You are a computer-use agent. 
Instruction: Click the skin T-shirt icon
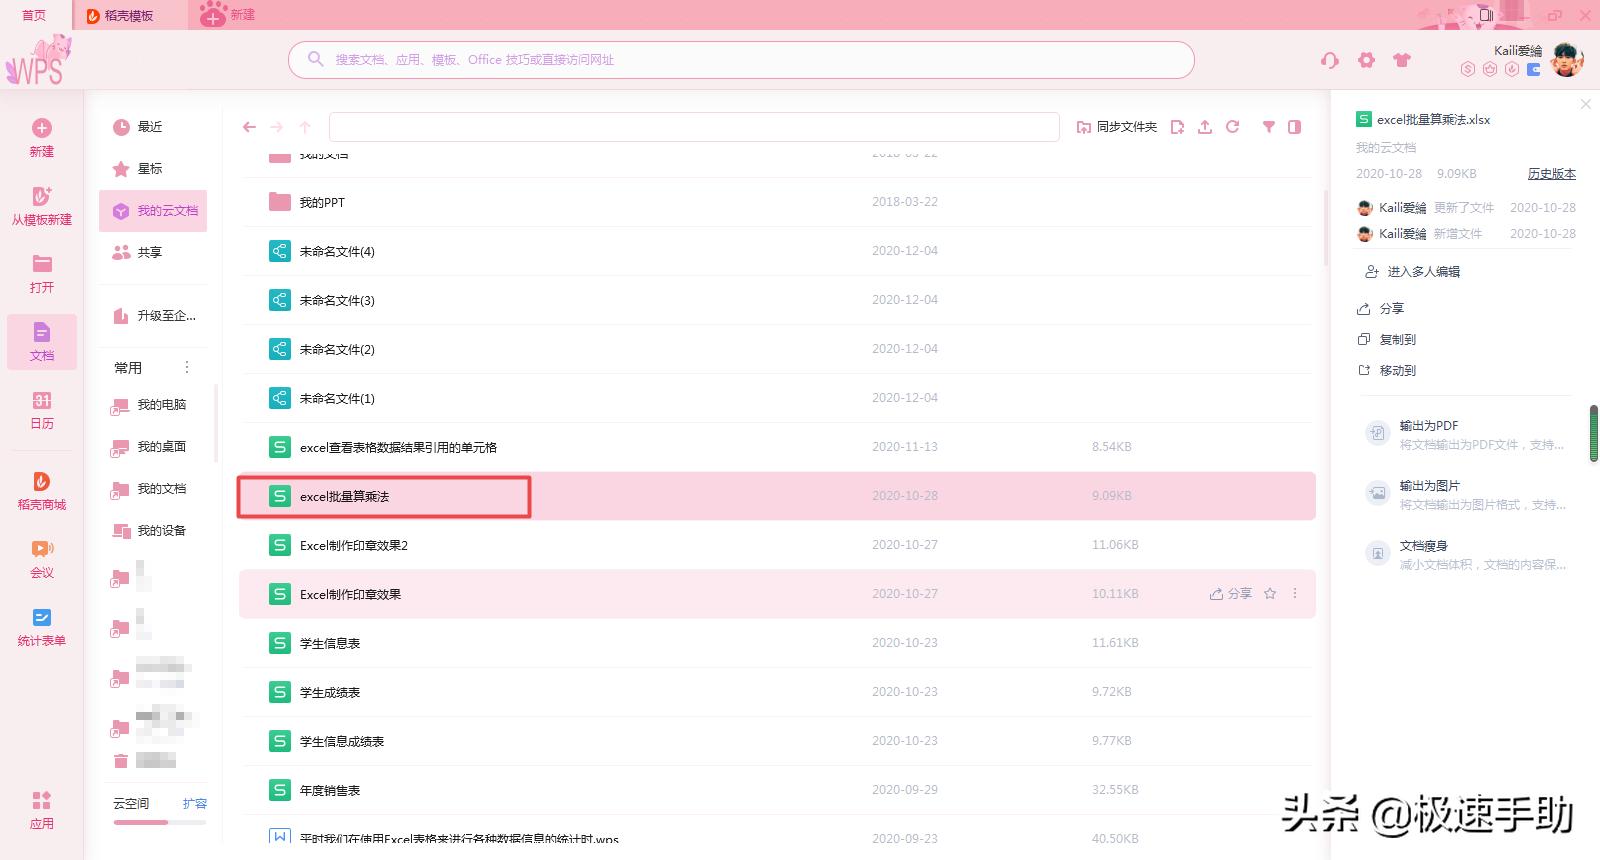click(1402, 60)
